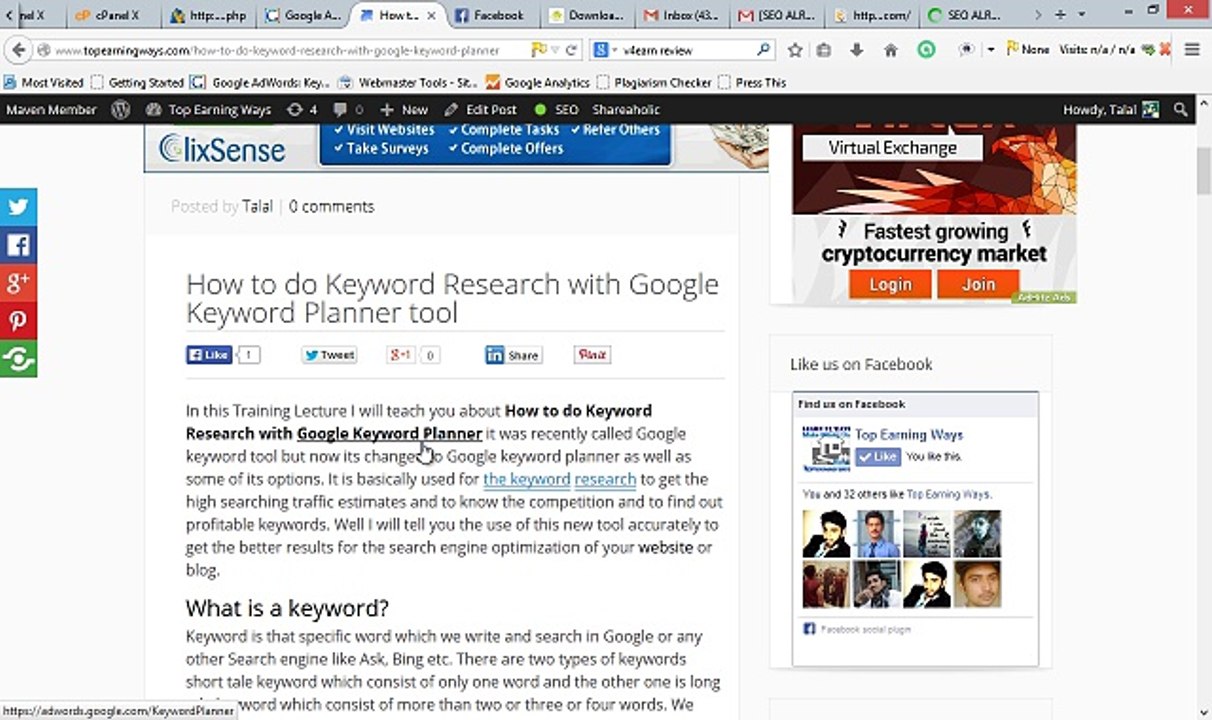Open the bookmarks list icon

coord(824,50)
